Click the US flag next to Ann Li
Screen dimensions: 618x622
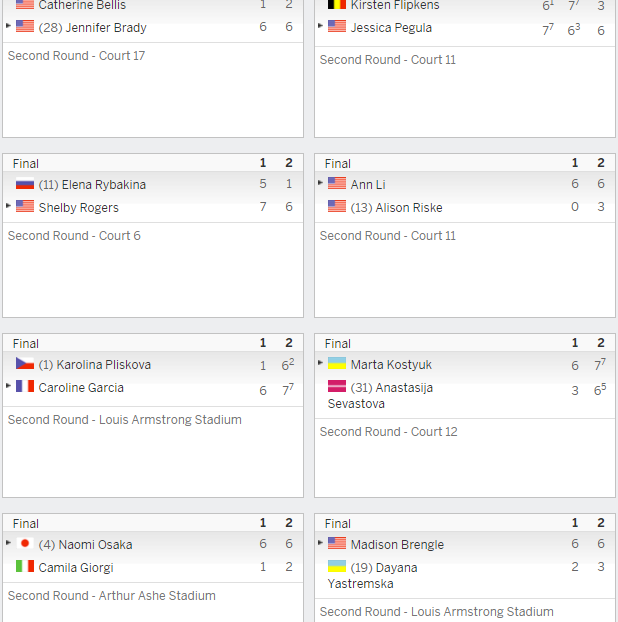tap(337, 183)
